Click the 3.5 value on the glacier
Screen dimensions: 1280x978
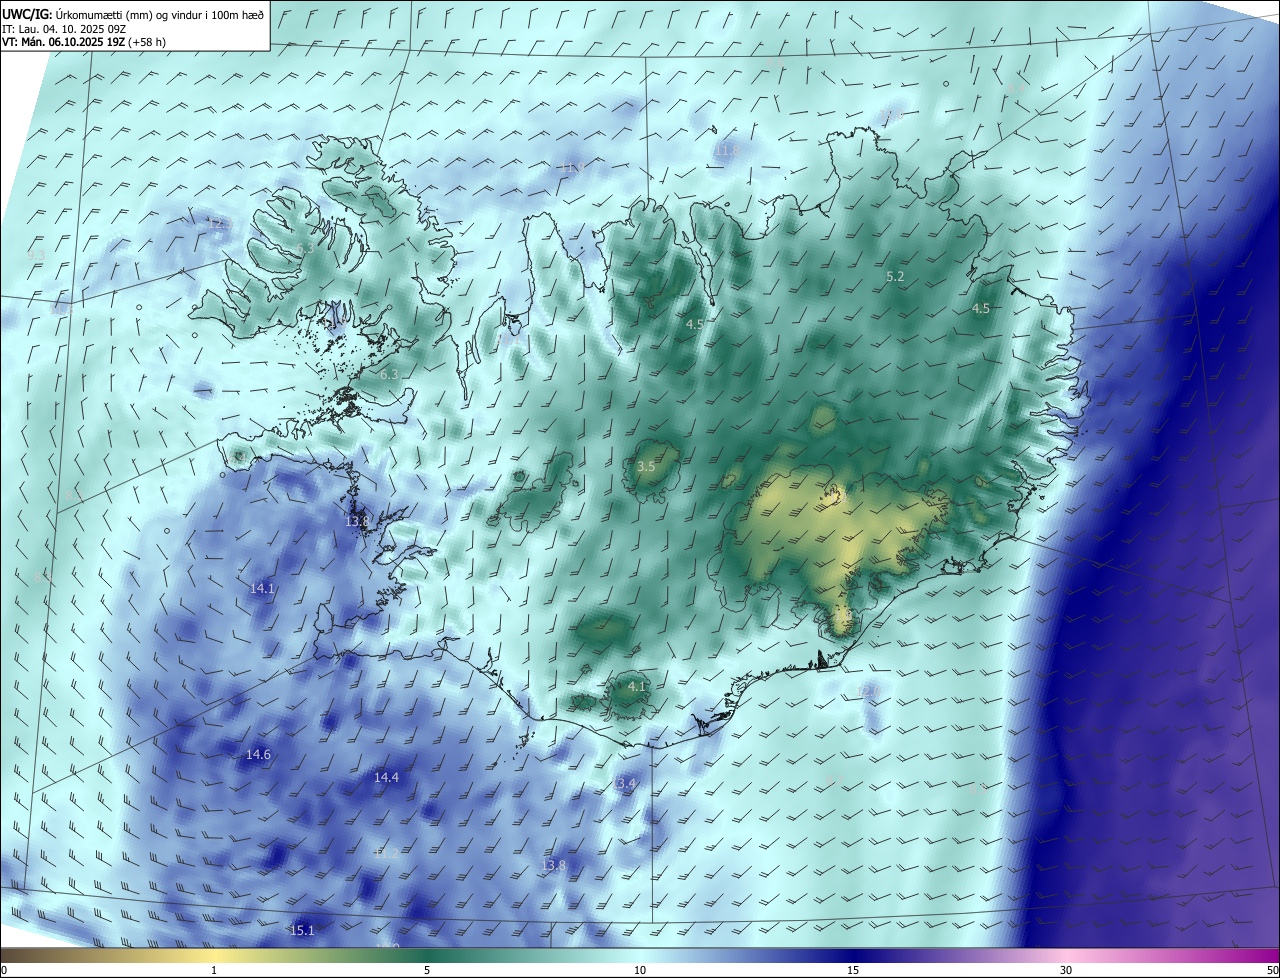[x=646, y=466]
